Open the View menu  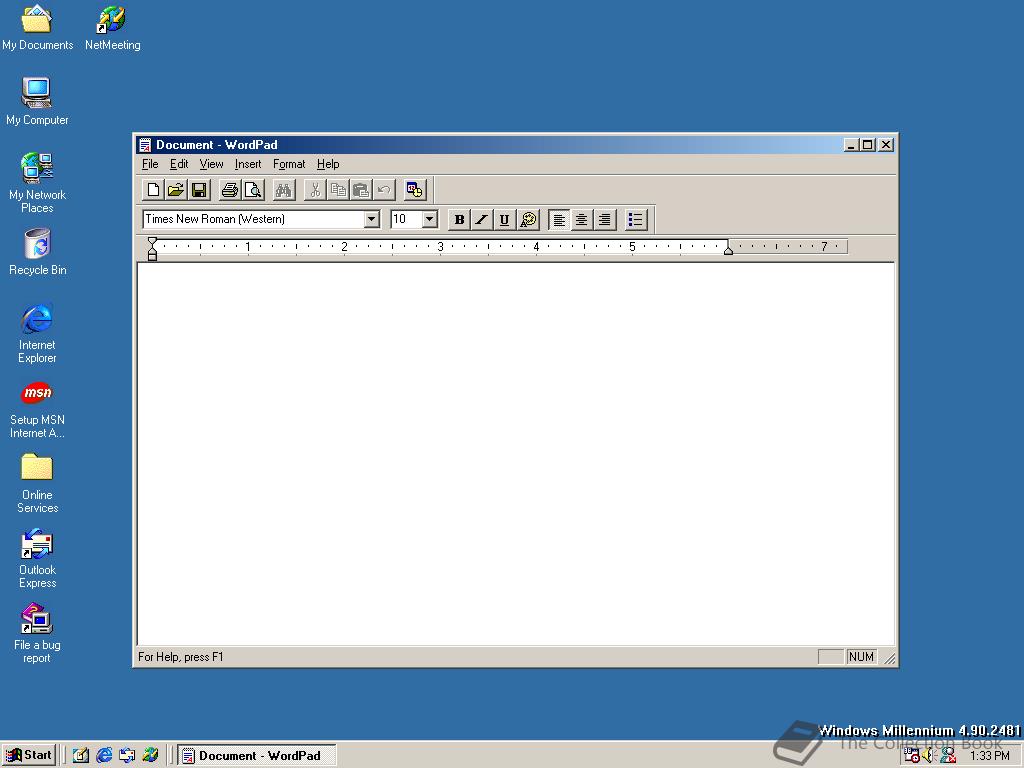pyautogui.click(x=212, y=164)
